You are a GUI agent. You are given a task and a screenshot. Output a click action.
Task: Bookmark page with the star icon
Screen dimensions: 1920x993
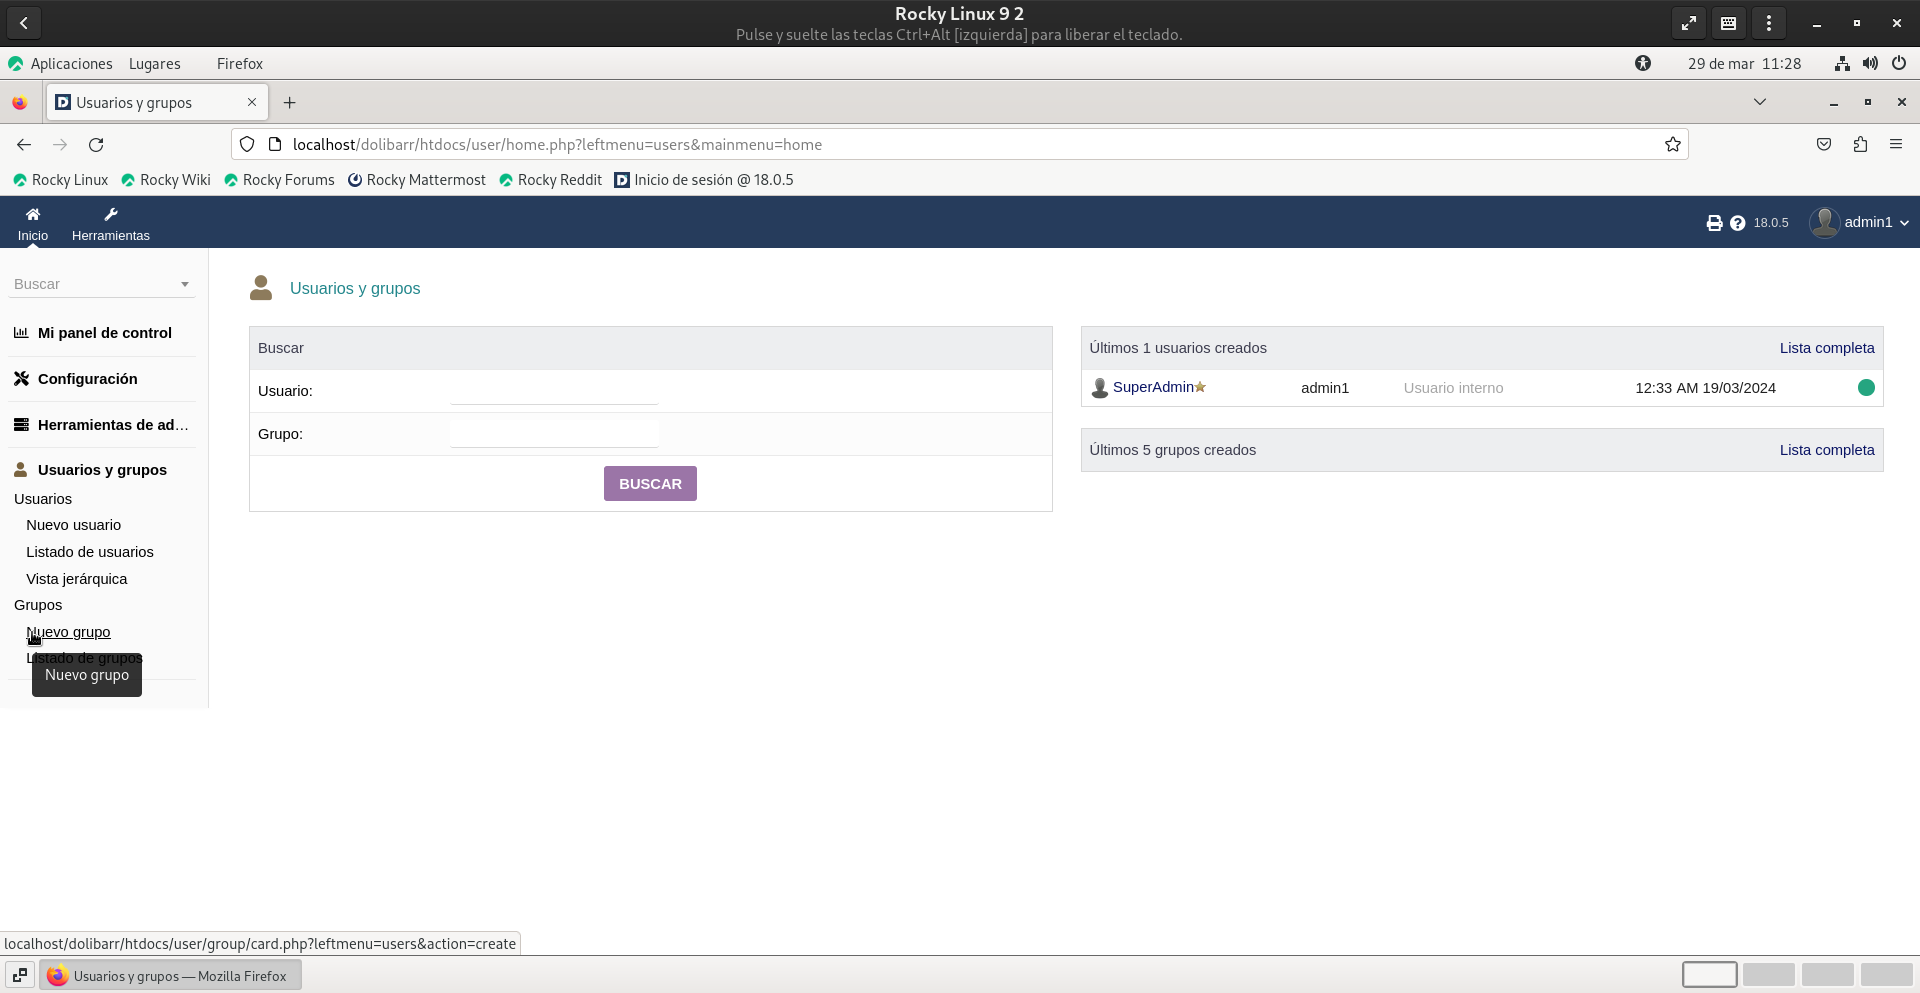[1673, 145]
